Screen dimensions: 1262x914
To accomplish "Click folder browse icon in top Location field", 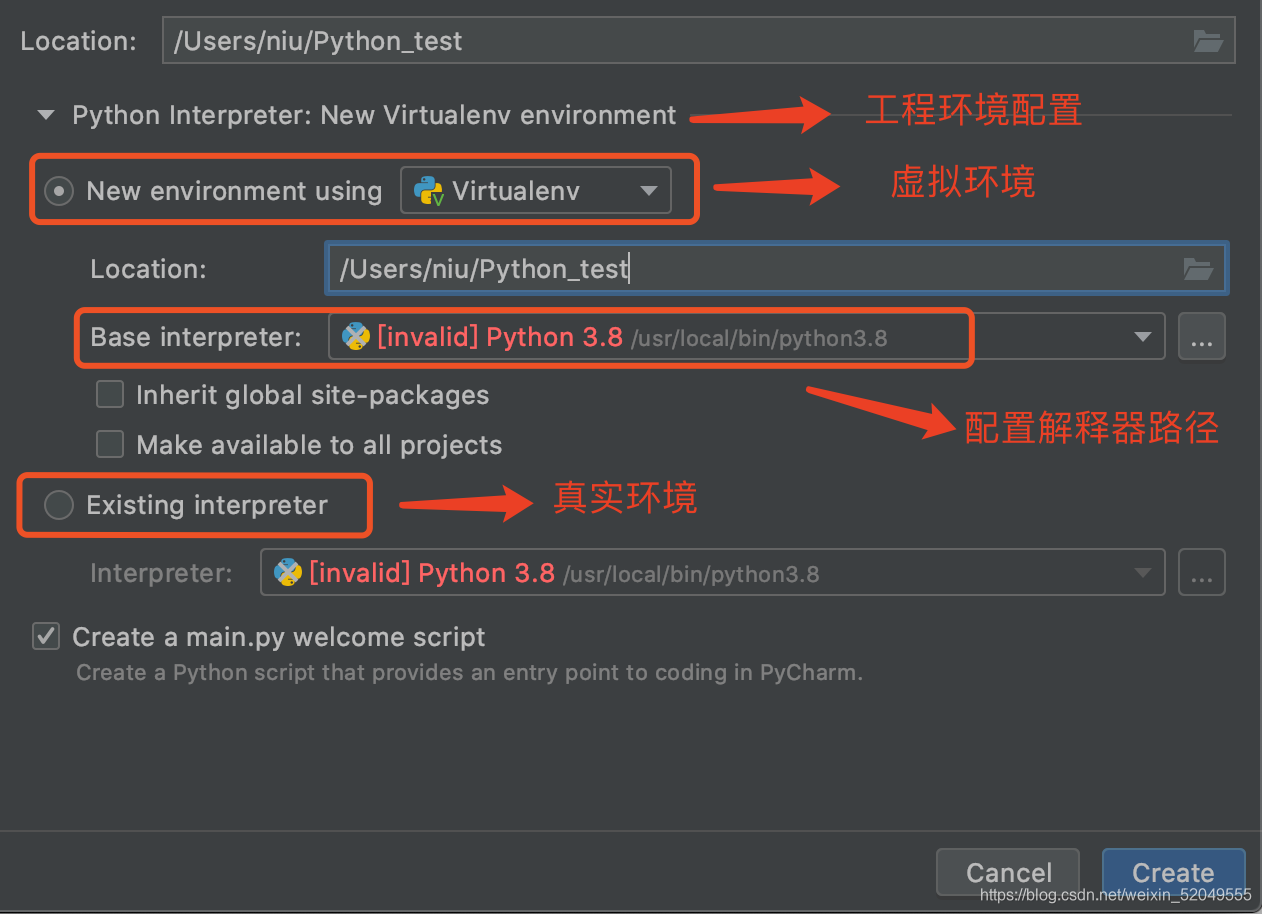I will pos(1208,41).
